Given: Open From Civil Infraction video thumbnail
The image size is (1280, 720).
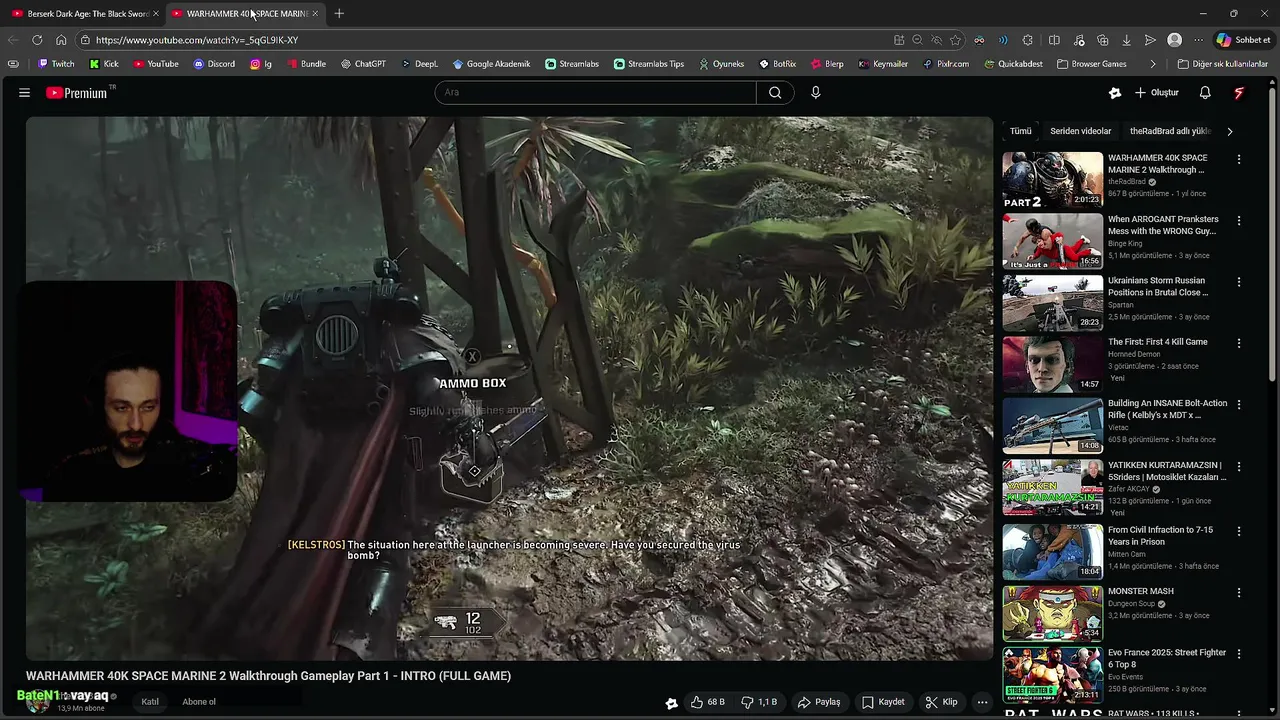Looking at the screenshot, I should [1053, 551].
